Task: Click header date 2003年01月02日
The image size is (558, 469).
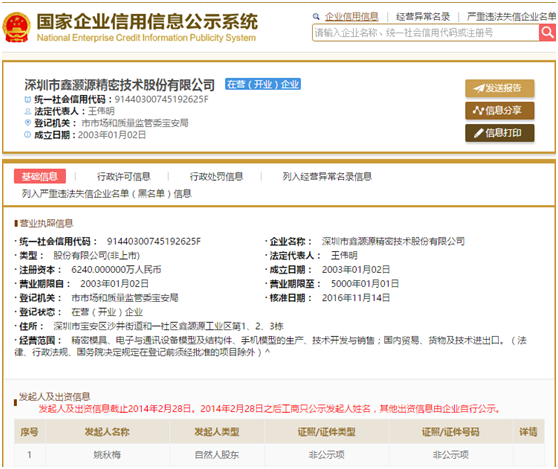Action: [x=112, y=135]
